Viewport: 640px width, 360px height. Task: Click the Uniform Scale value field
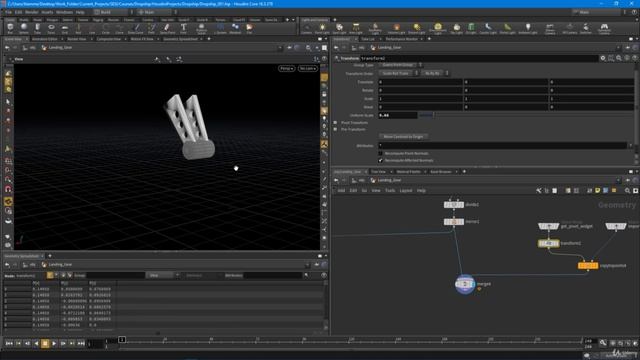(398, 116)
